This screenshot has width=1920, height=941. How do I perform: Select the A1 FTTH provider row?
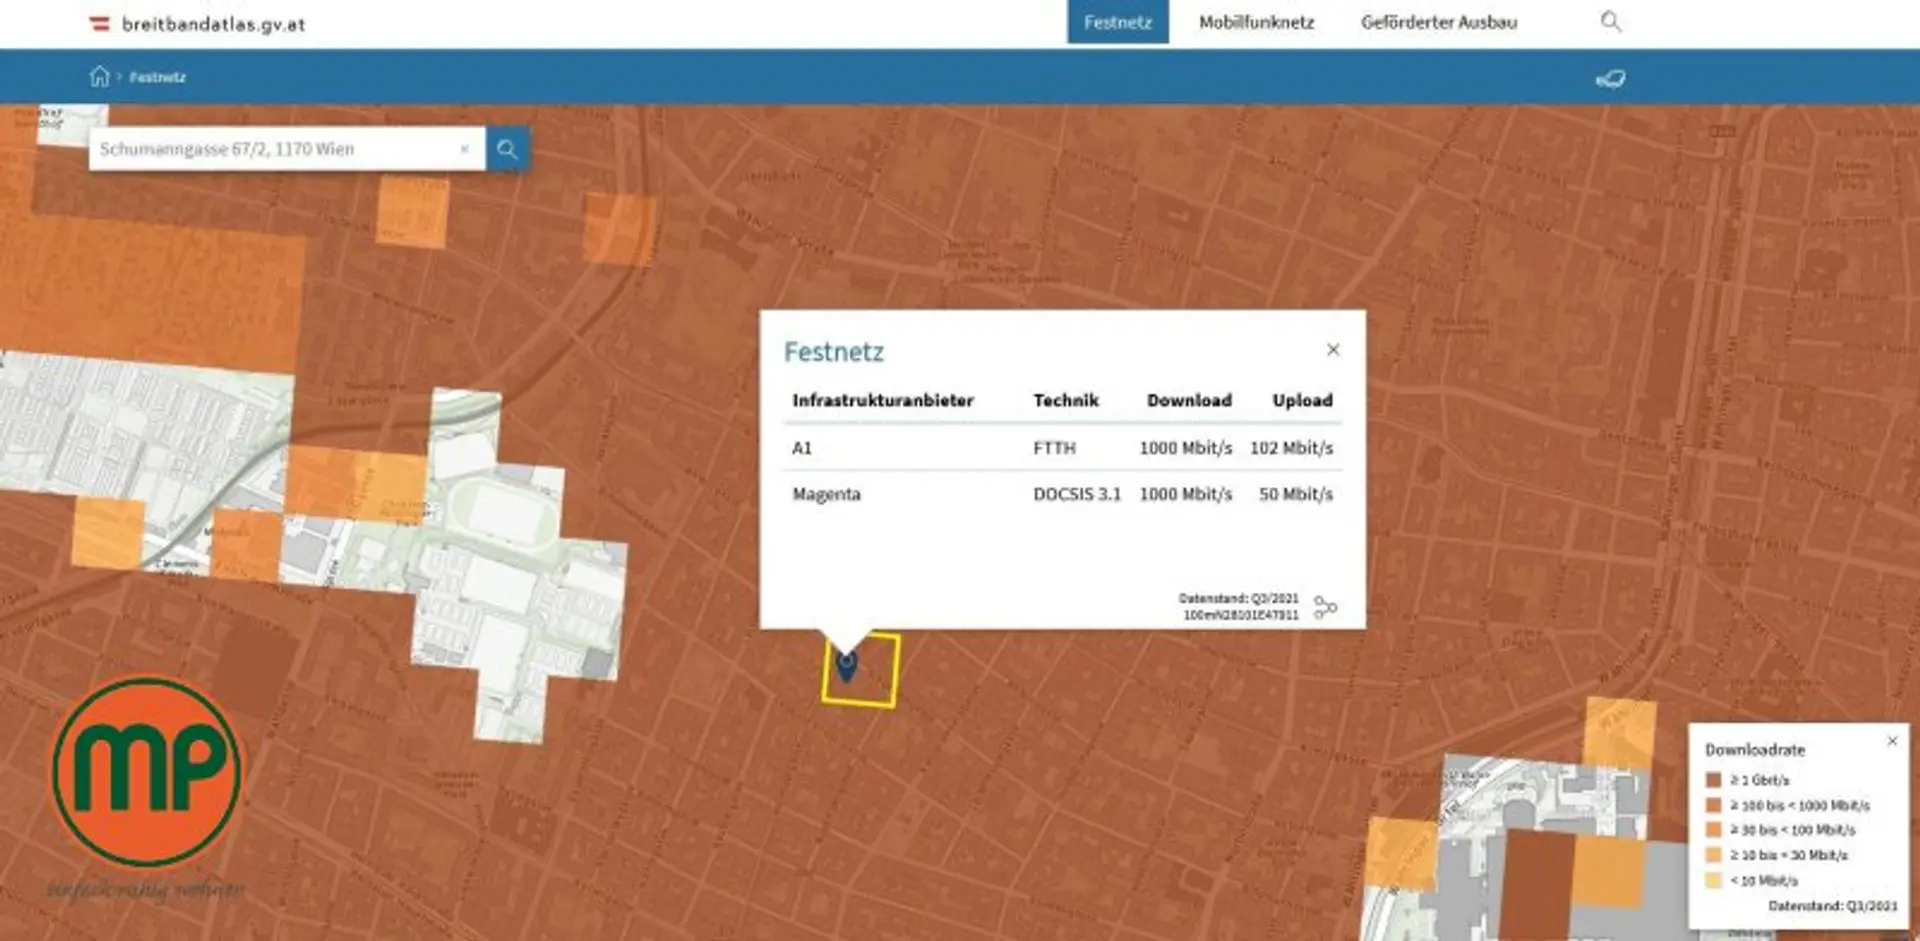[1062, 448]
